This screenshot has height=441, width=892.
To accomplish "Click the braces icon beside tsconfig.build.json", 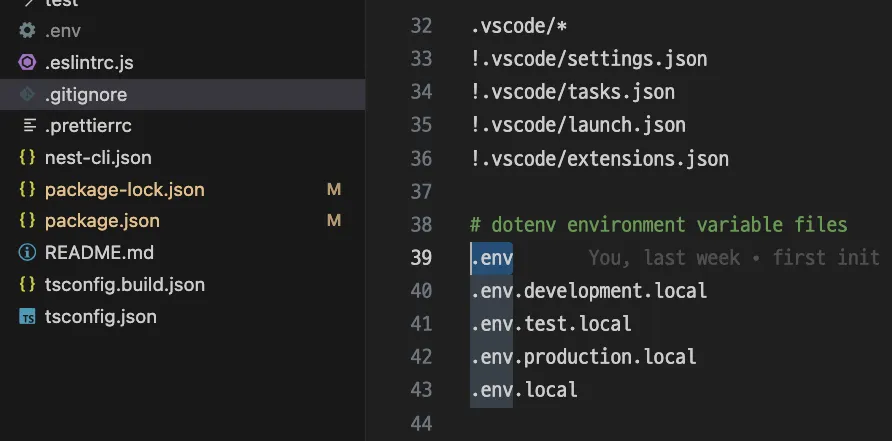I will coord(27,285).
